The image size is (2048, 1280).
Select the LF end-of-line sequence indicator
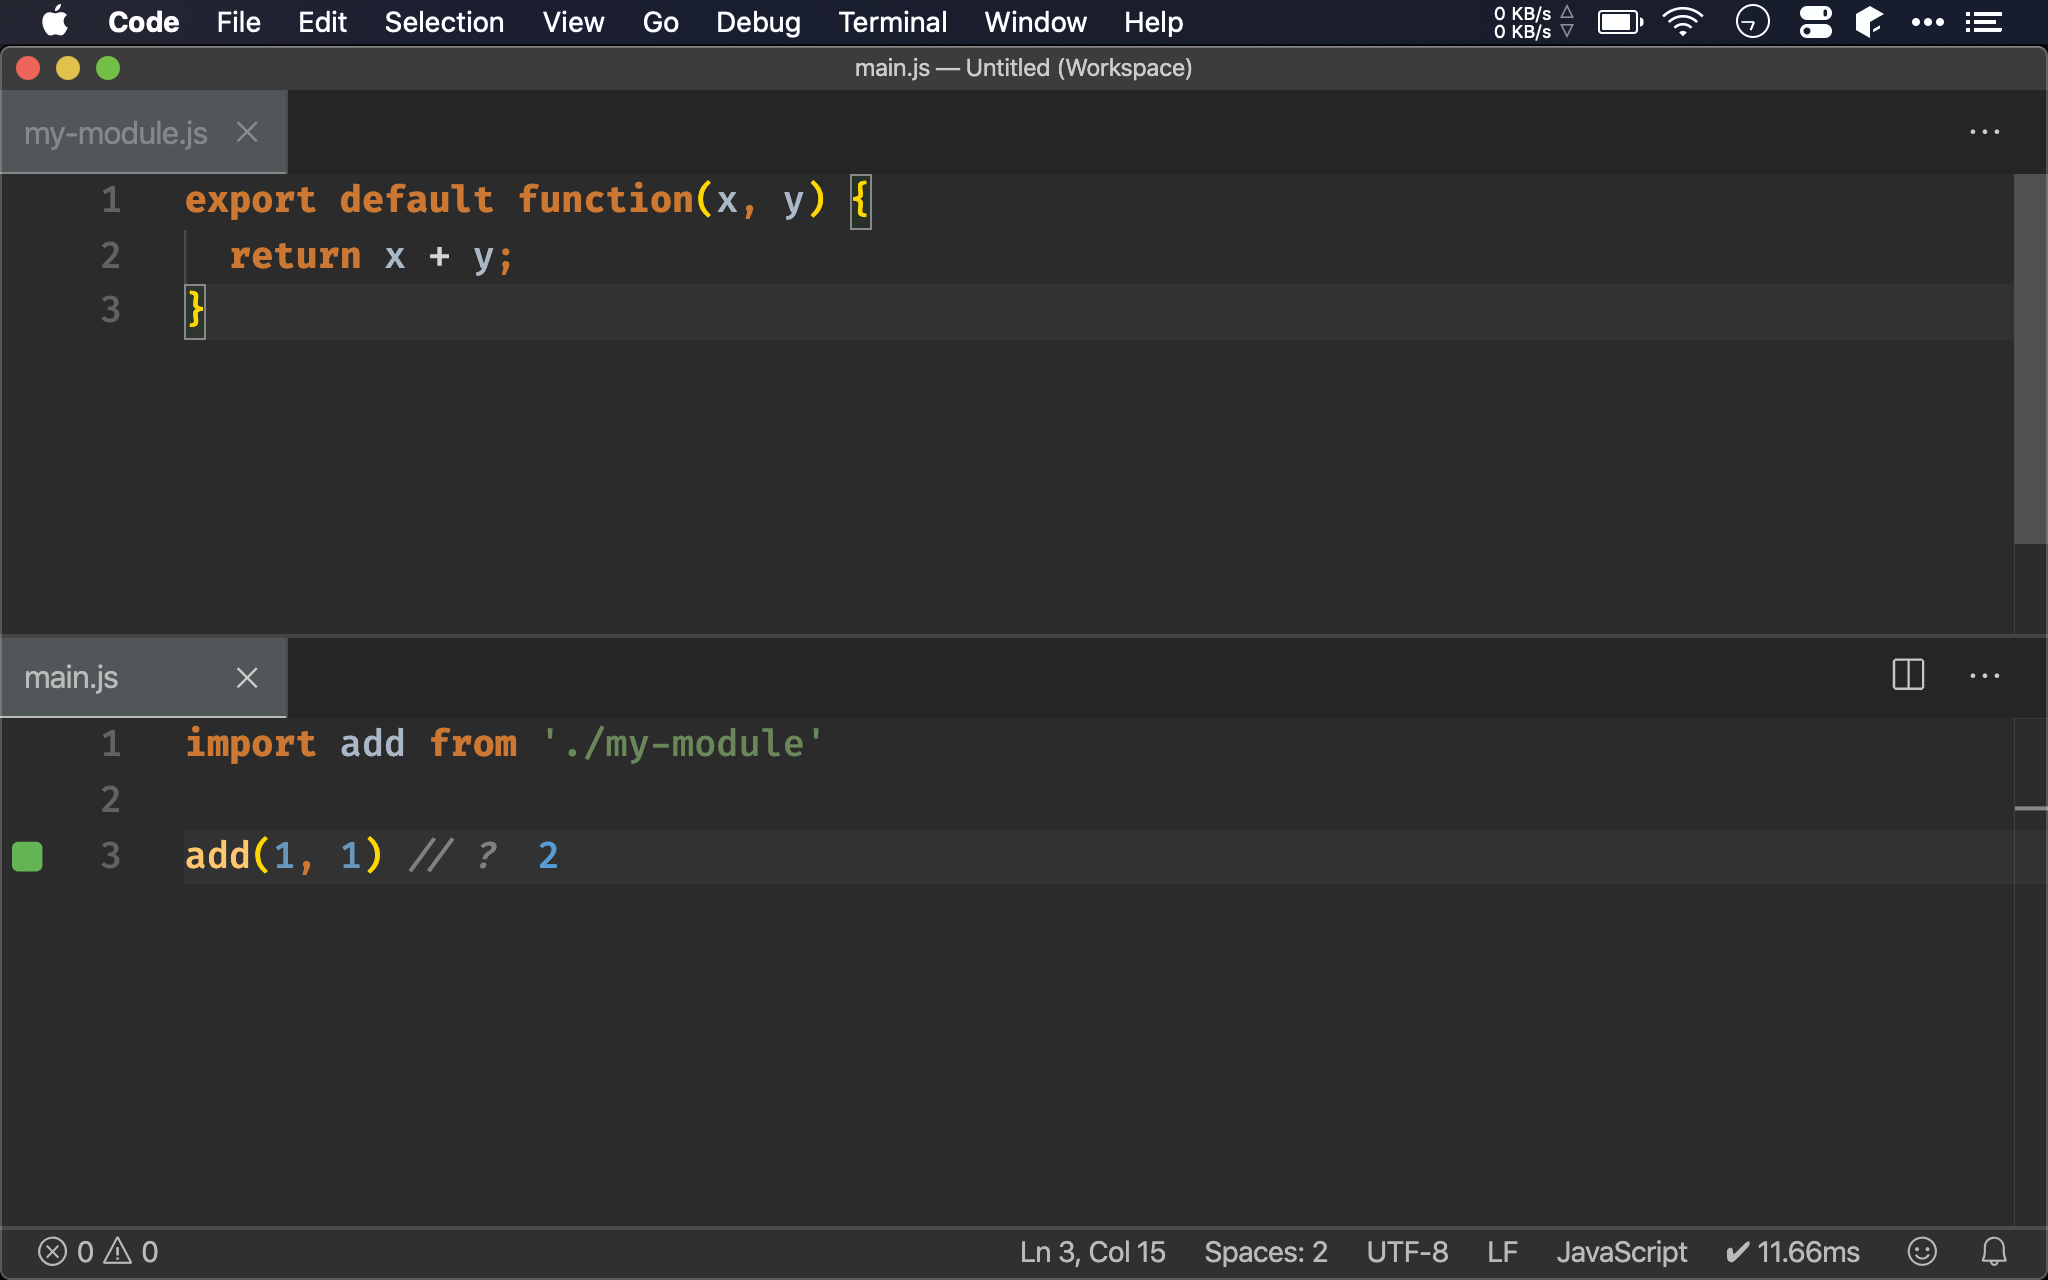click(x=1502, y=1252)
